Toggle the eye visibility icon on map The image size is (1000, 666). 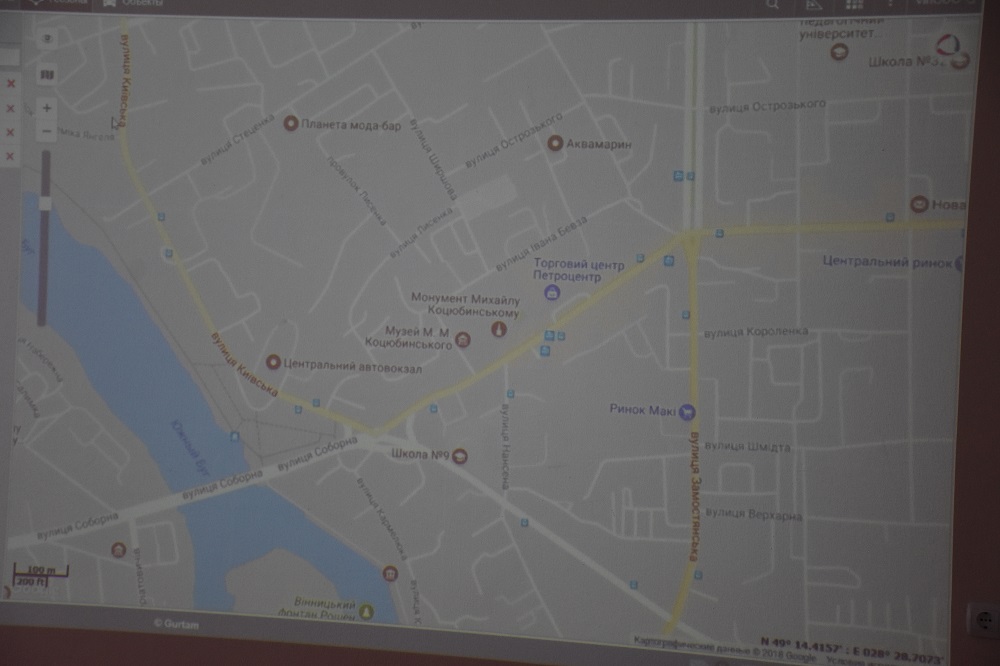(47, 39)
